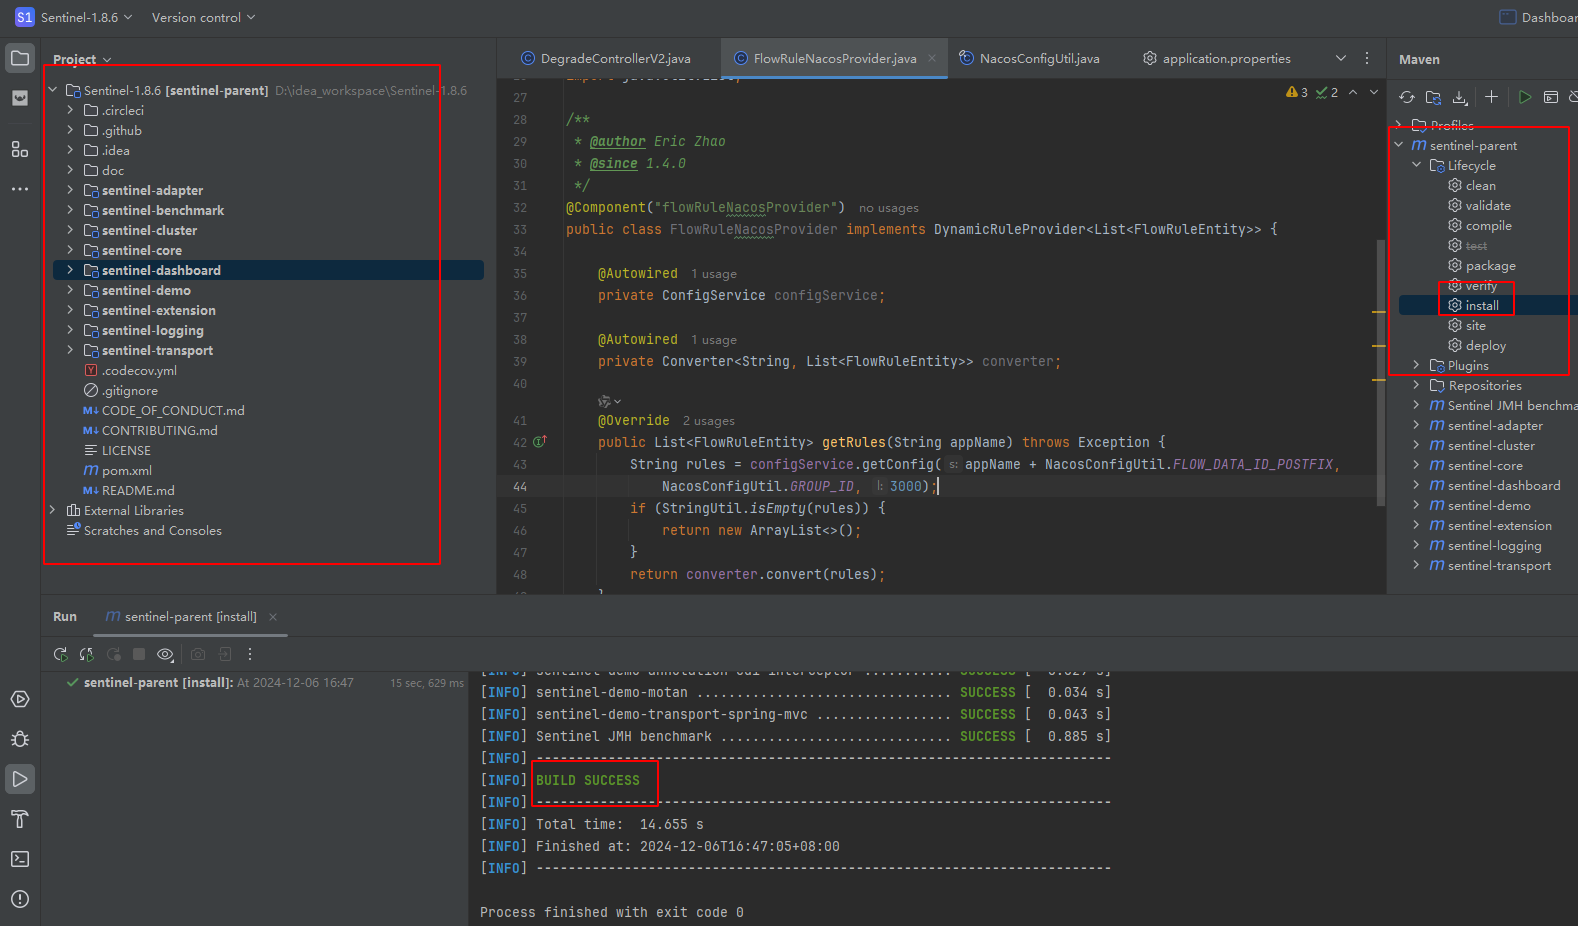This screenshot has width=1578, height=926.
Task: Show hidden editor tabs dropdown chevron
Action: (x=1341, y=58)
